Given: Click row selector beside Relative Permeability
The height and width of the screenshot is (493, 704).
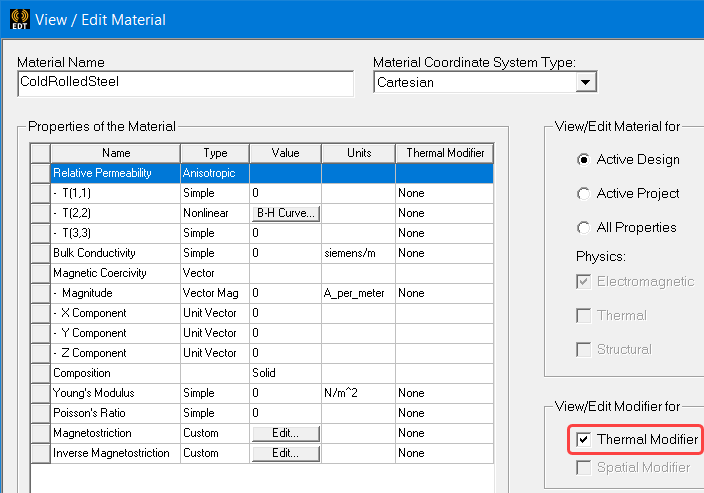Looking at the screenshot, I should (x=40, y=173).
